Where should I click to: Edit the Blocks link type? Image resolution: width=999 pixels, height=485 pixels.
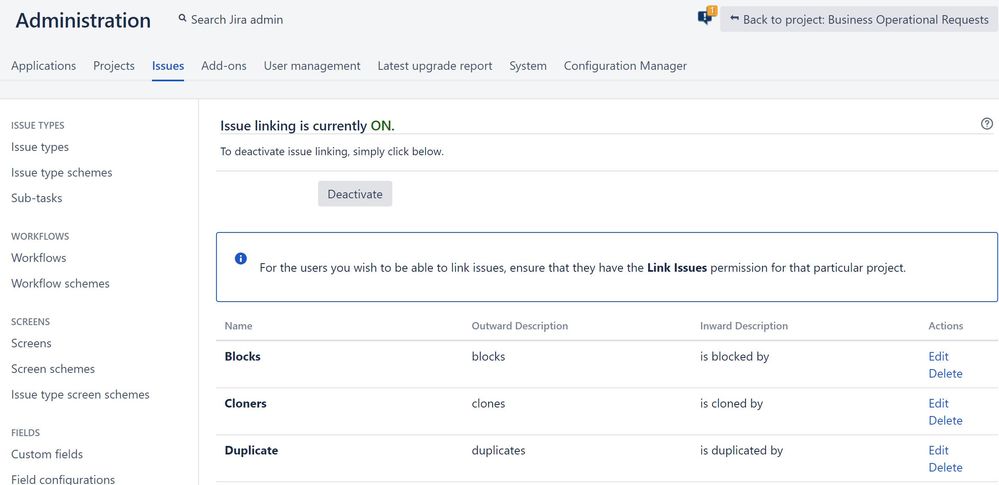click(x=938, y=356)
